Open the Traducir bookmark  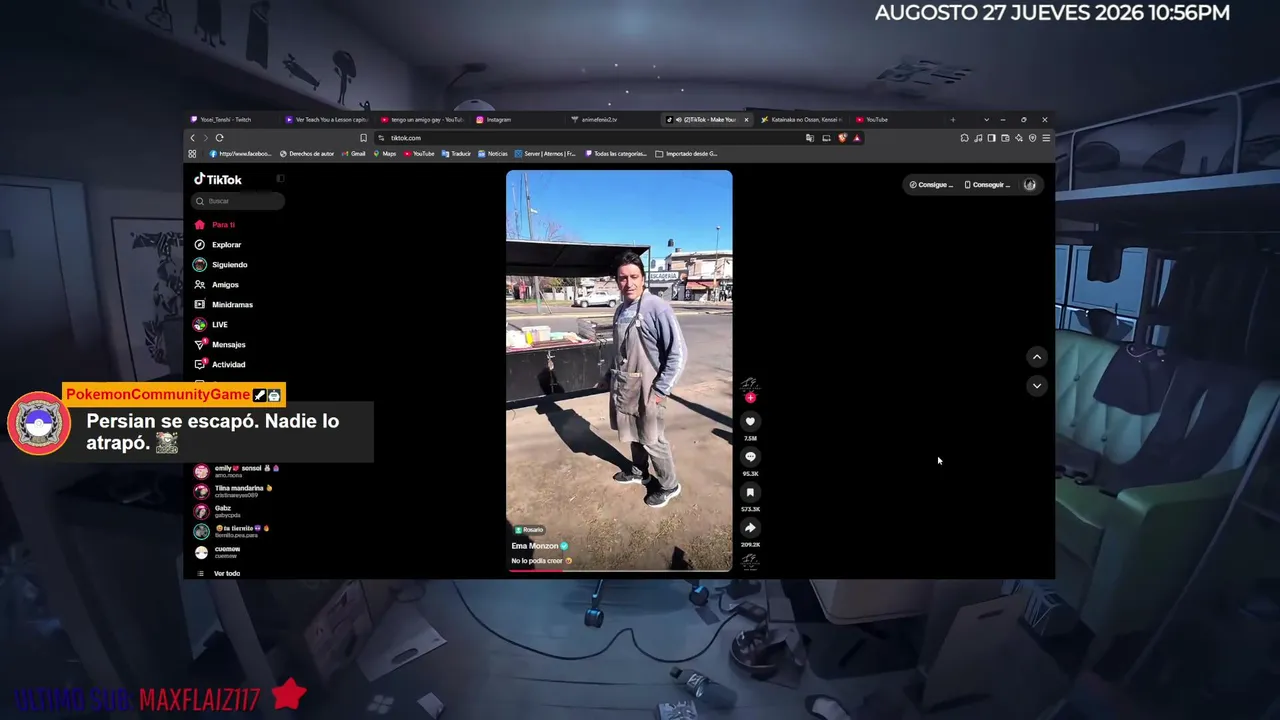click(x=456, y=154)
